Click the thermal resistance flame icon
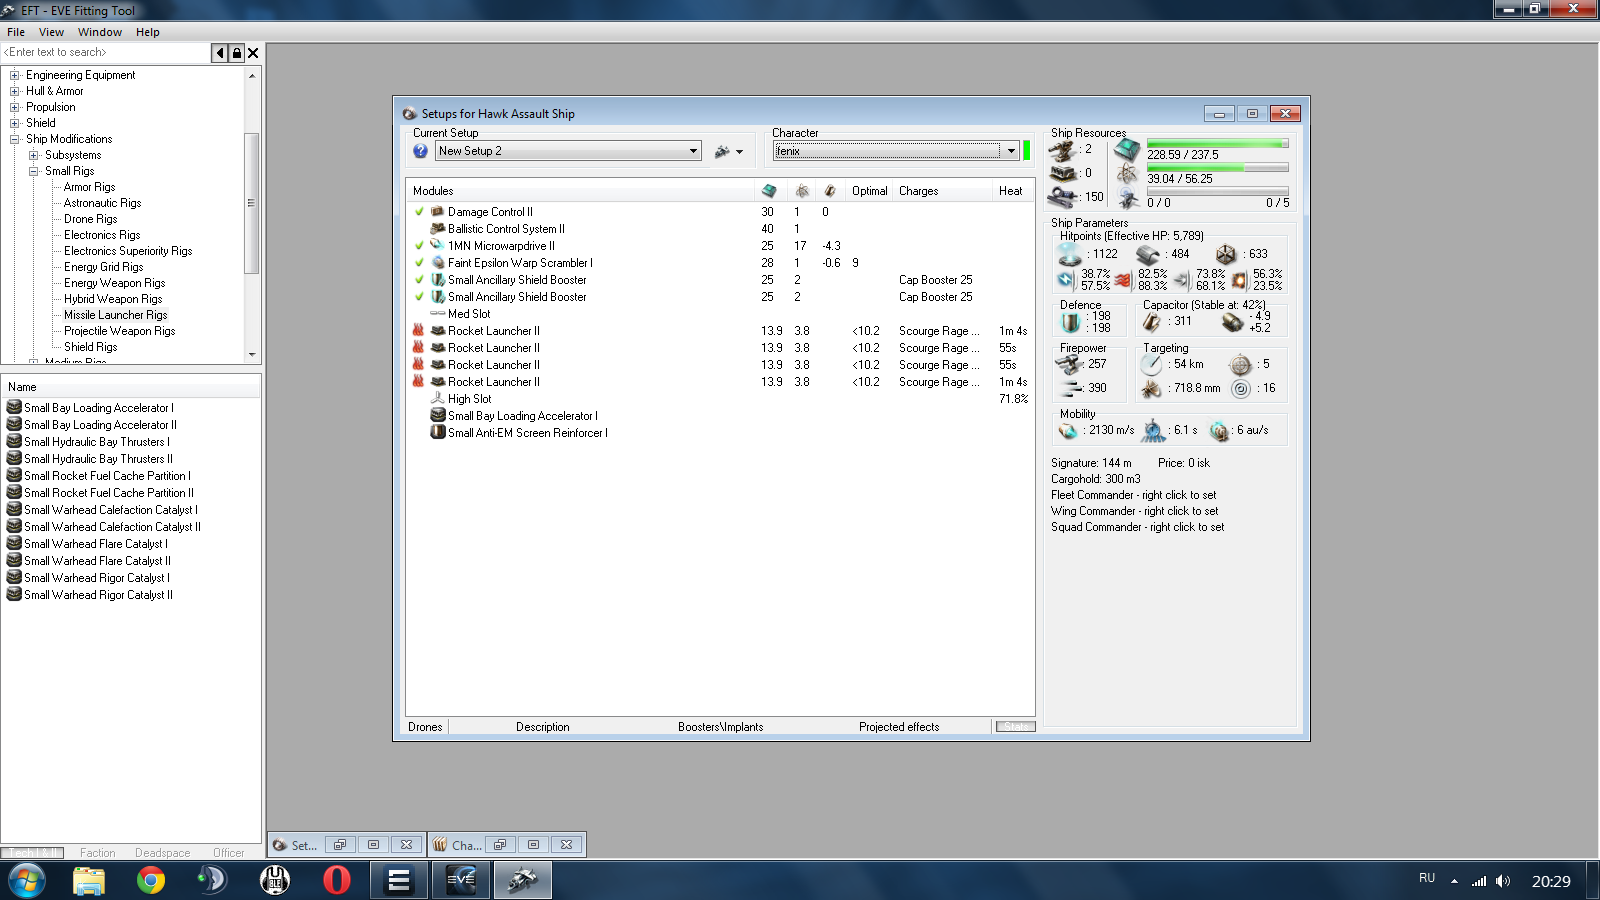 pyautogui.click(x=1123, y=280)
